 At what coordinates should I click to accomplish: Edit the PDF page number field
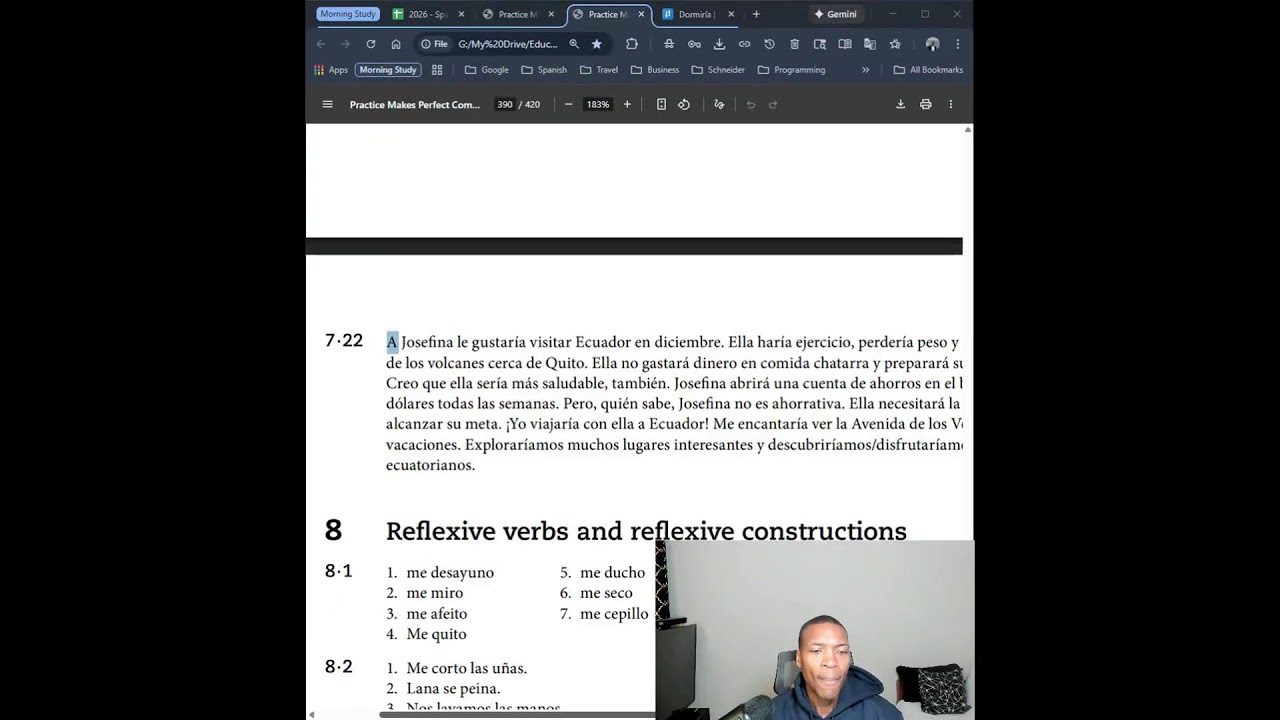[505, 104]
